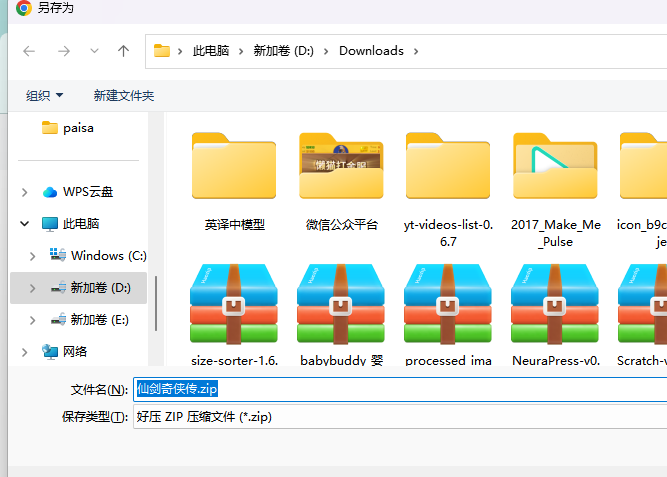Click the forward navigation arrow
The height and width of the screenshot is (477, 667).
(64, 51)
